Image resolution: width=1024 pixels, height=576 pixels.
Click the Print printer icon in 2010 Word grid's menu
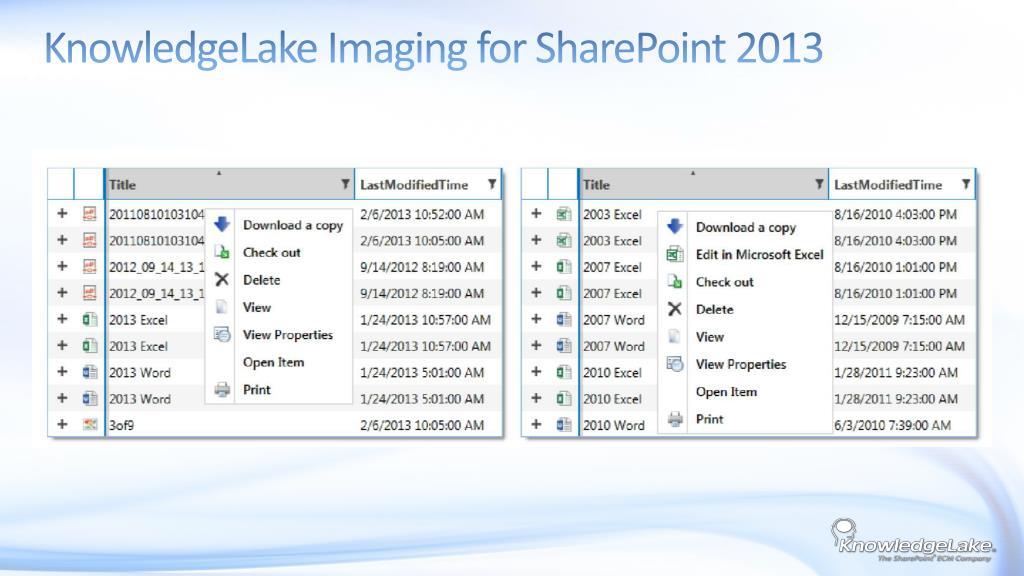tap(675, 419)
